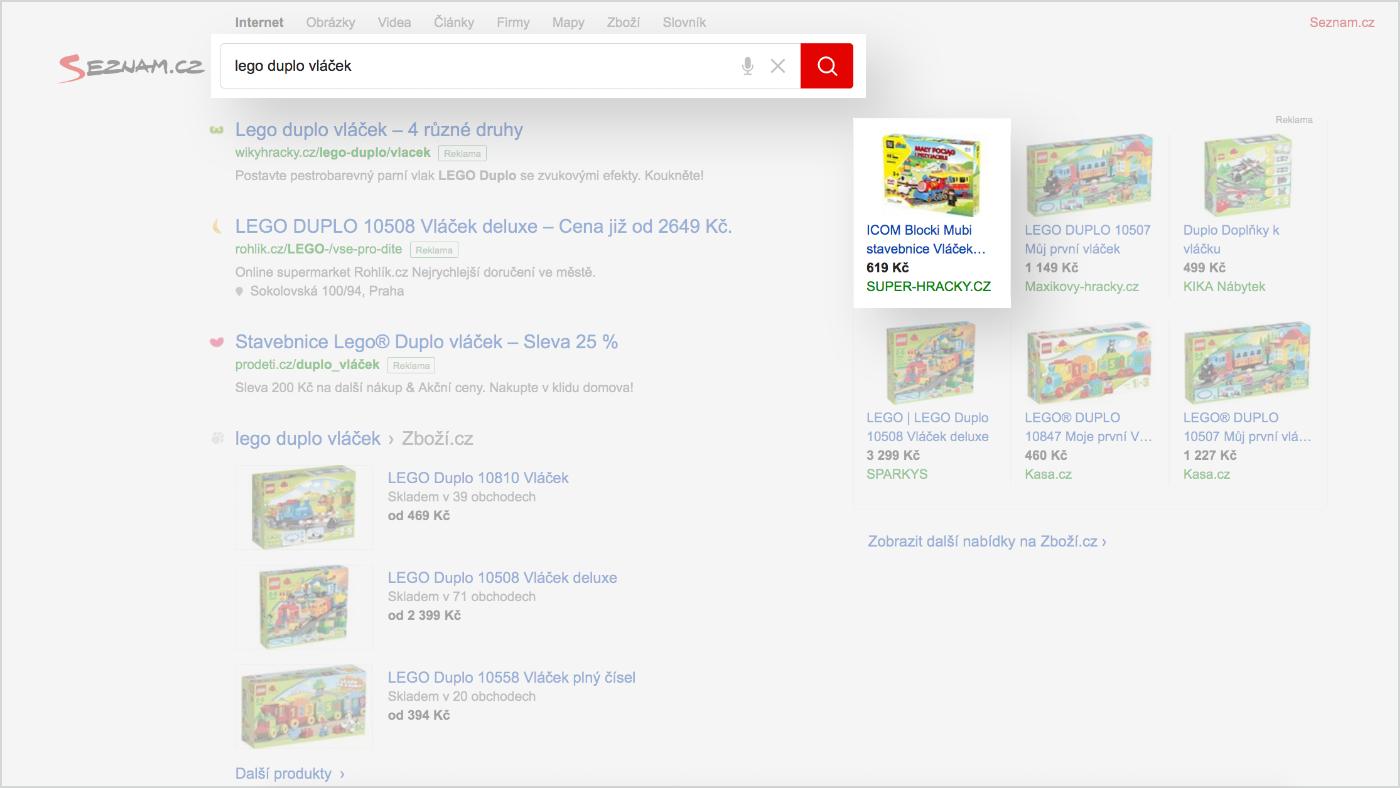Click the pink favicon beside prodeti.cz result
The image size is (1400, 788).
pos(215,342)
